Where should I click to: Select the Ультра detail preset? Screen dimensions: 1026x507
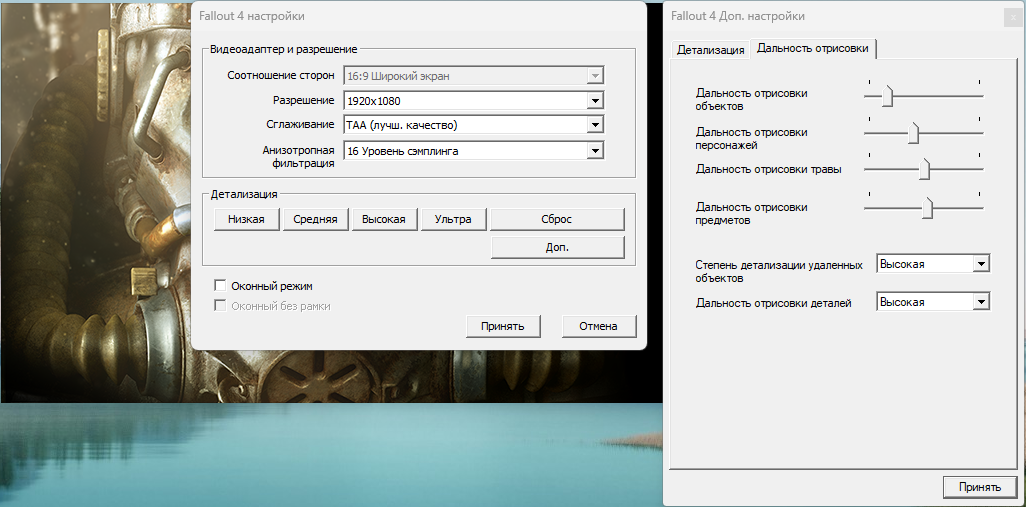pyautogui.click(x=453, y=219)
